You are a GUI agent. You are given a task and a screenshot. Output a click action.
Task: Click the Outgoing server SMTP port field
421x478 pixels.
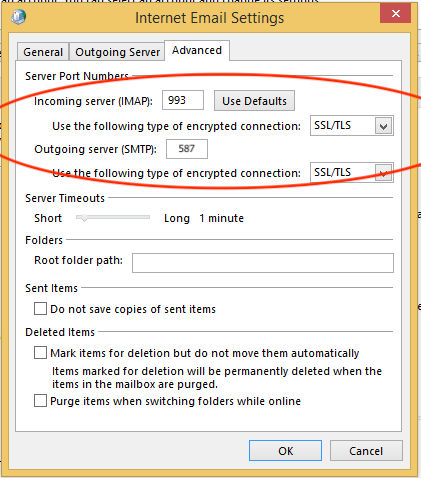(x=187, y=149)
